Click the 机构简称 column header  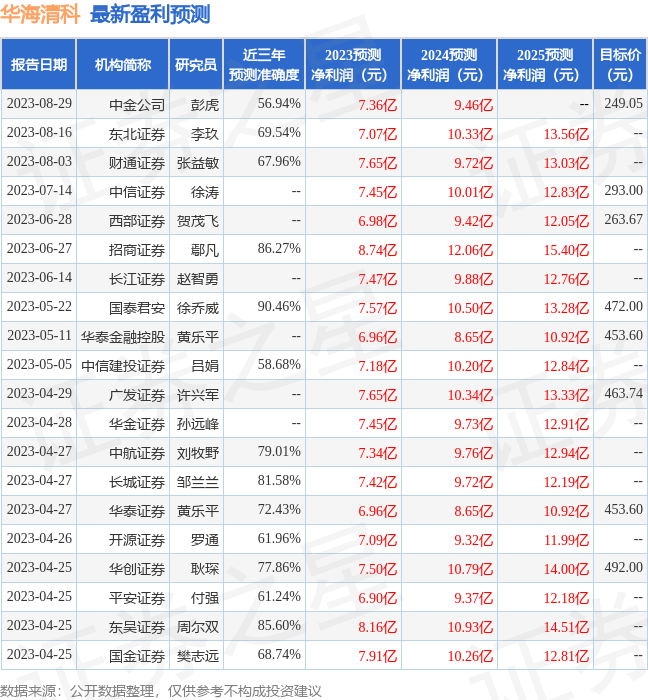(x=123, y=65)
